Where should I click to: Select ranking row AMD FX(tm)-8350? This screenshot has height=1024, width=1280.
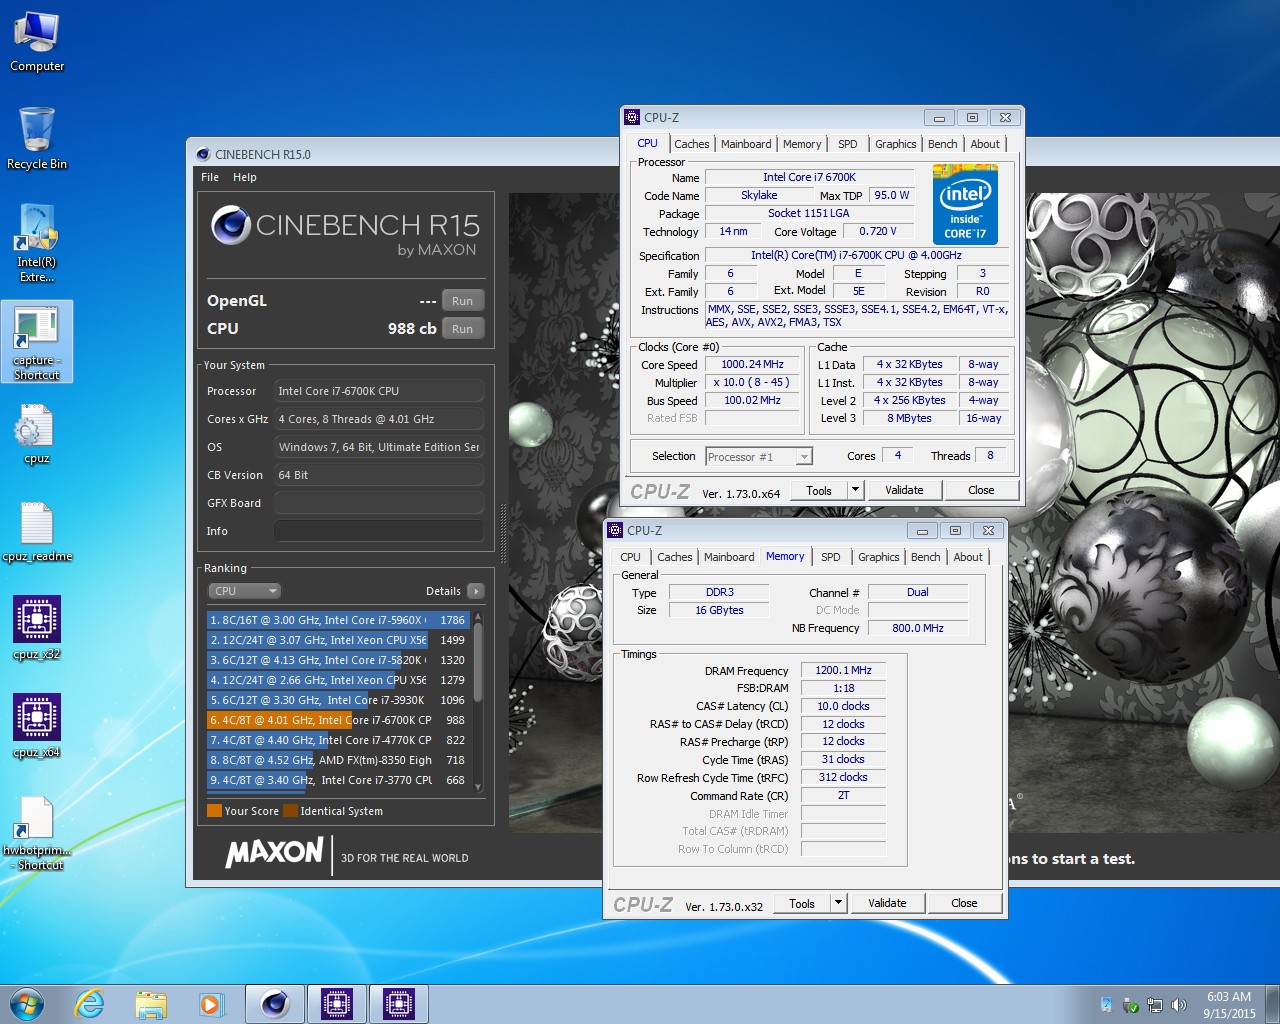(x=338, y=760)
